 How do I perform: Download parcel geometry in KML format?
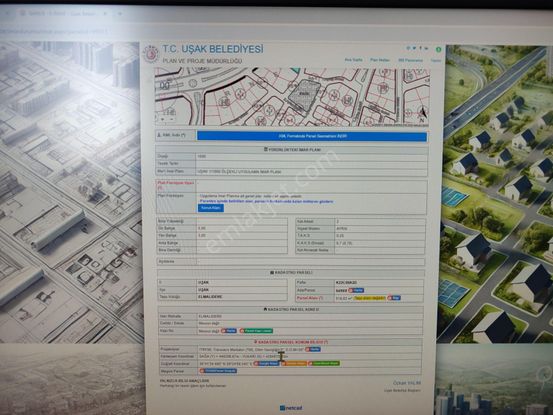tap(312, 136)
